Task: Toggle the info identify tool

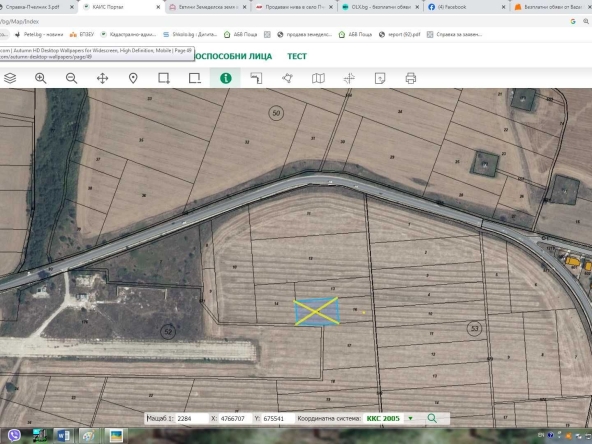Action: click(225, 78)
